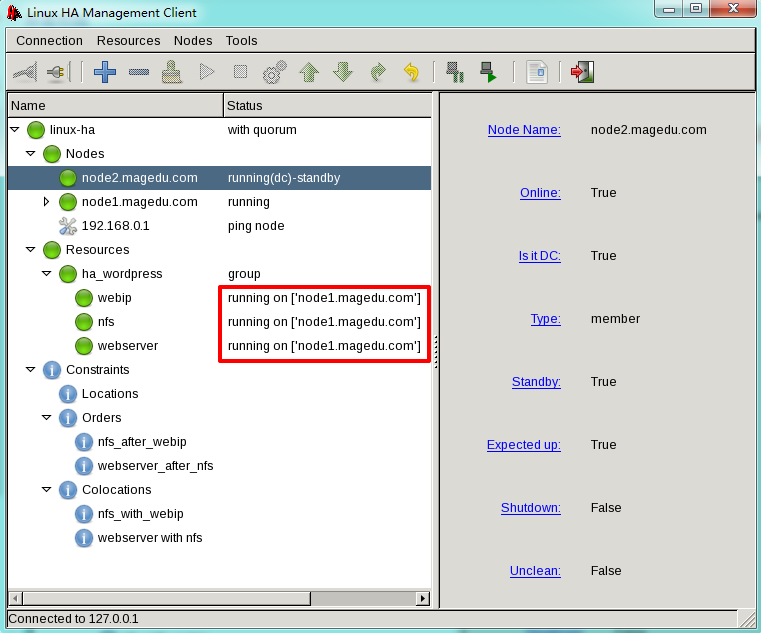Collapse the Constraints tree branch

click(x=31, y=370)
